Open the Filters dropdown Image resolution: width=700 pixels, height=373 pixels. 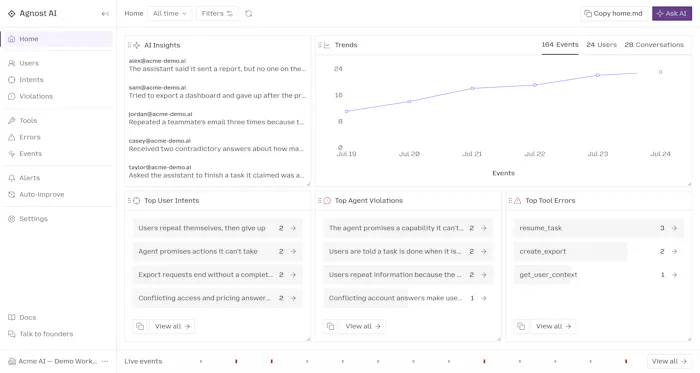click(x=217, y=14)
